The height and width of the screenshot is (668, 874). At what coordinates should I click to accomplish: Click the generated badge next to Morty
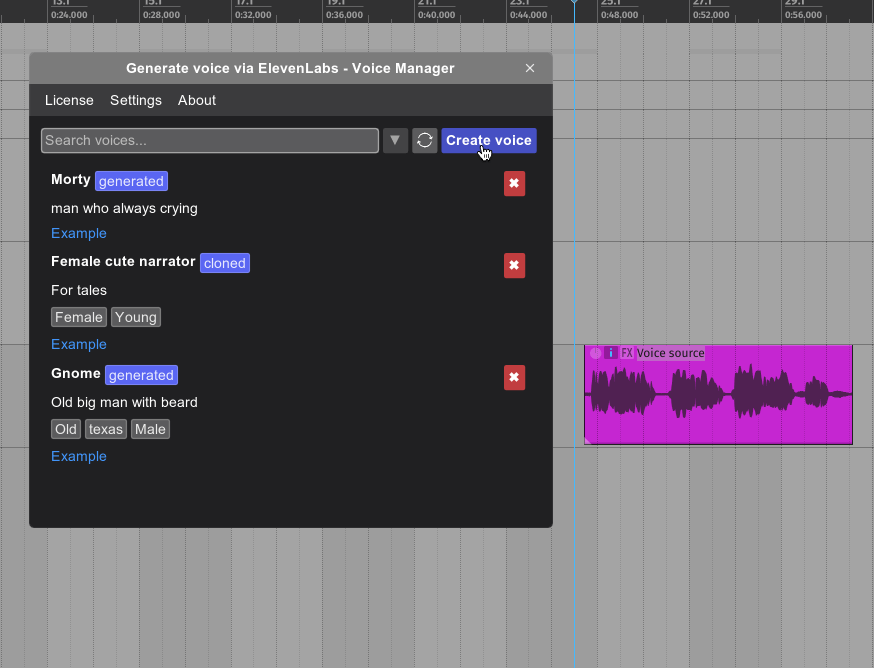point(131,181)
